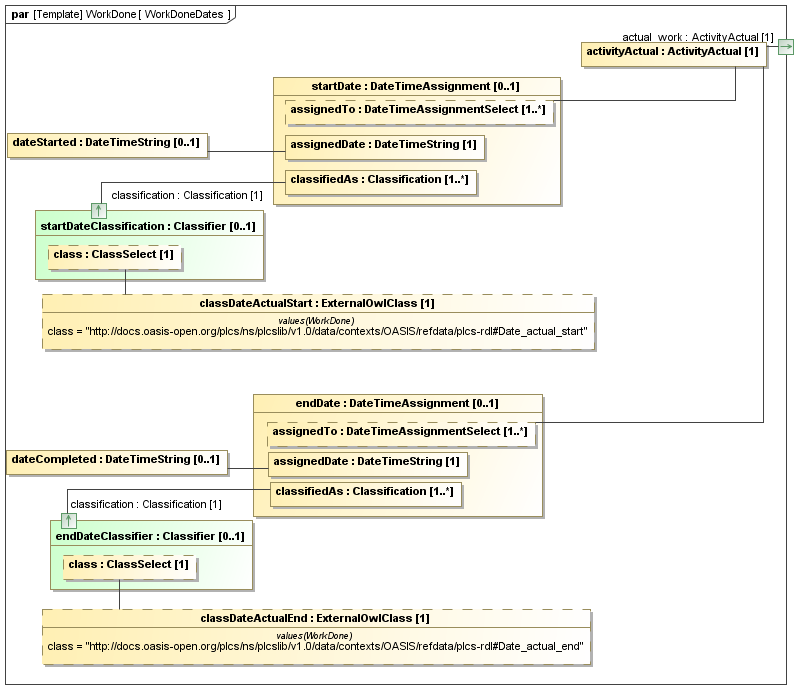The height and width of the screenshot is (699, 808).
Task: Select the activityActual : ActivityActual block
Action: (674, 52)
